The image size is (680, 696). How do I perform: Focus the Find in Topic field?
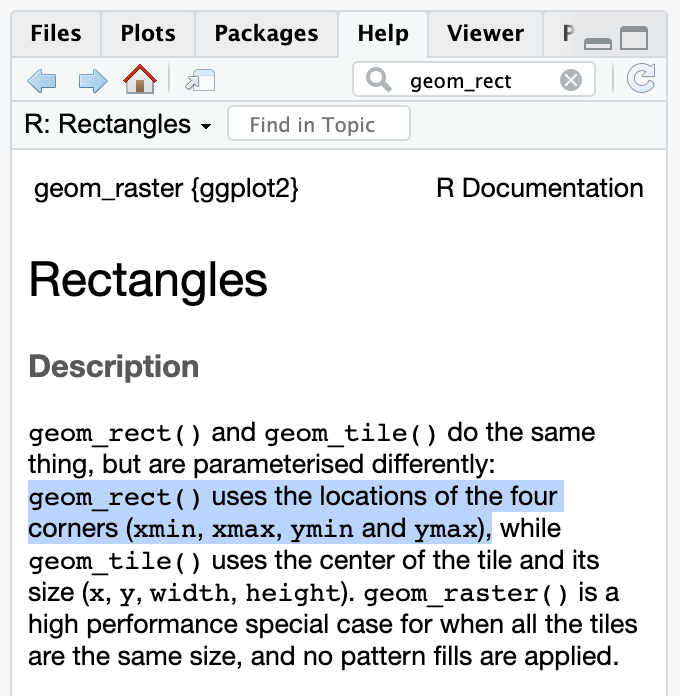point(318,125)
